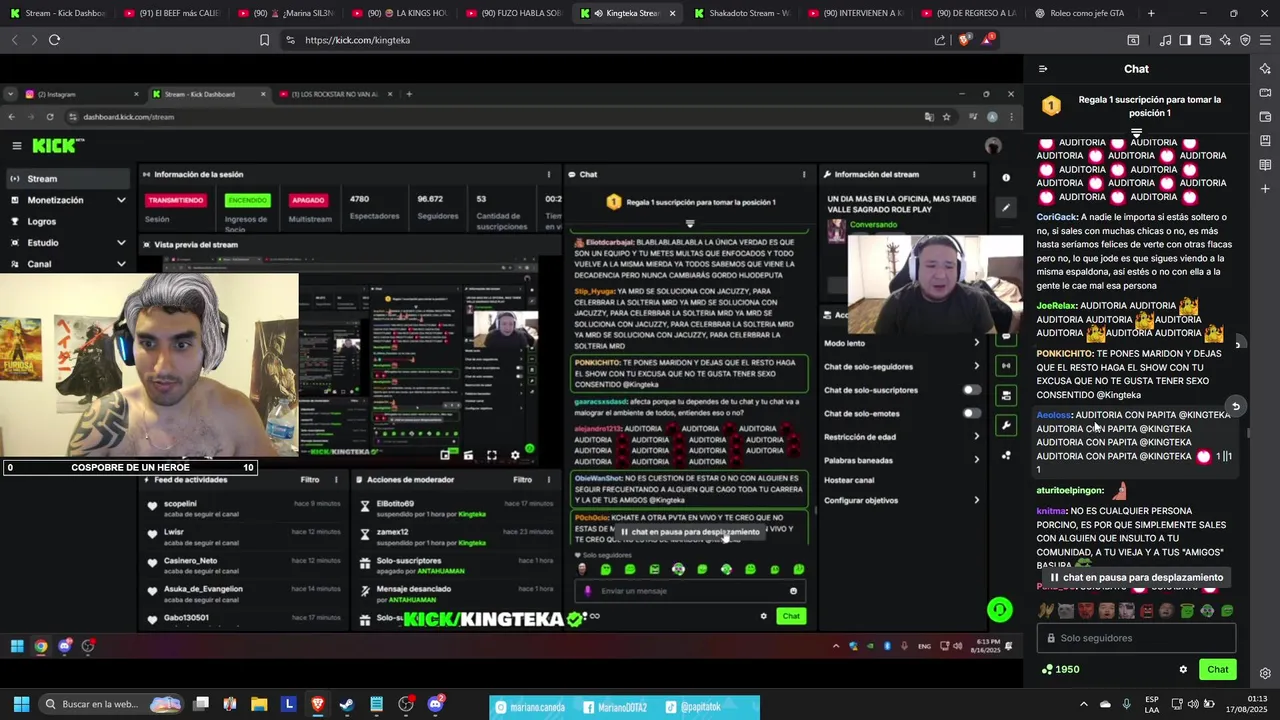The width and height of the screenshot is (1280, 720).
Task: Go back to the previous page
Action: (x=14, y=40)
